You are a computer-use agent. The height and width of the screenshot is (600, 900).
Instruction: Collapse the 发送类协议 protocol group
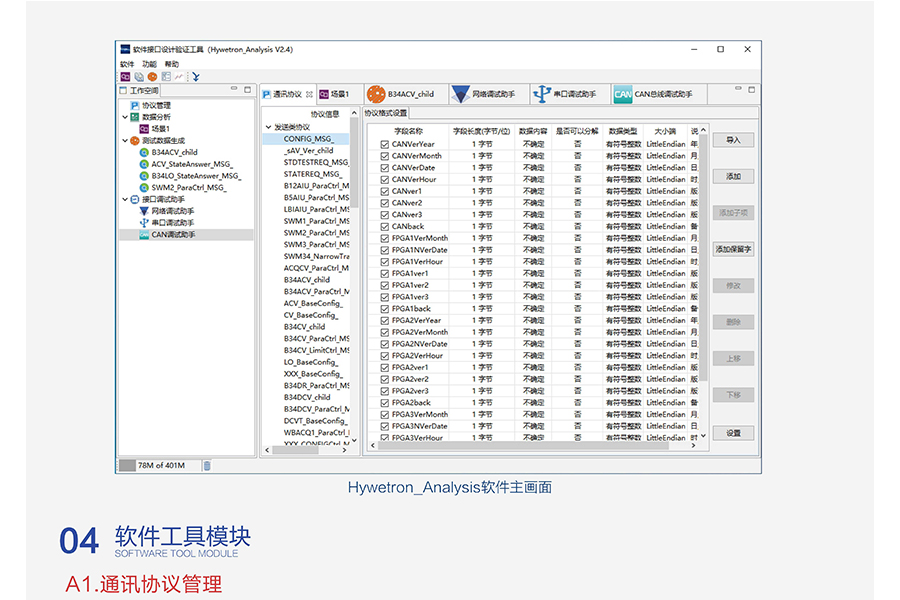coord(268,127)
